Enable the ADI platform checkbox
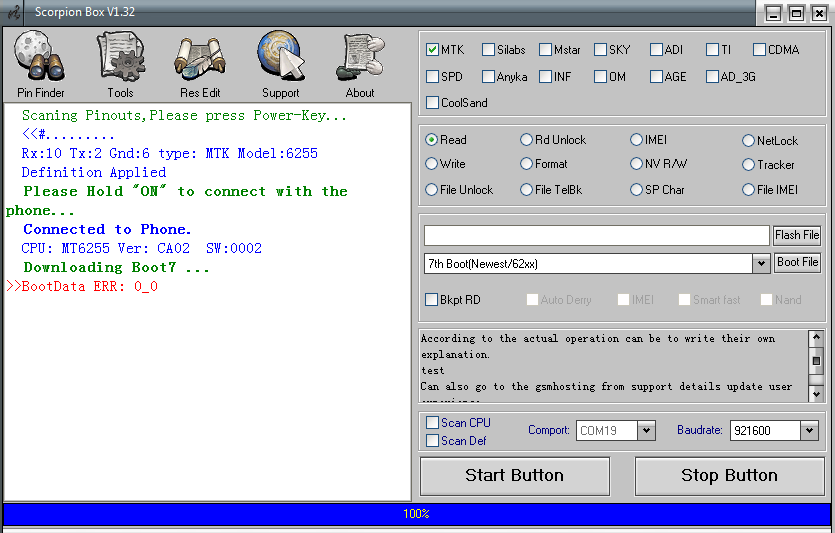The height and width of the screenshot is (533, 835). [x=656, y=50]
